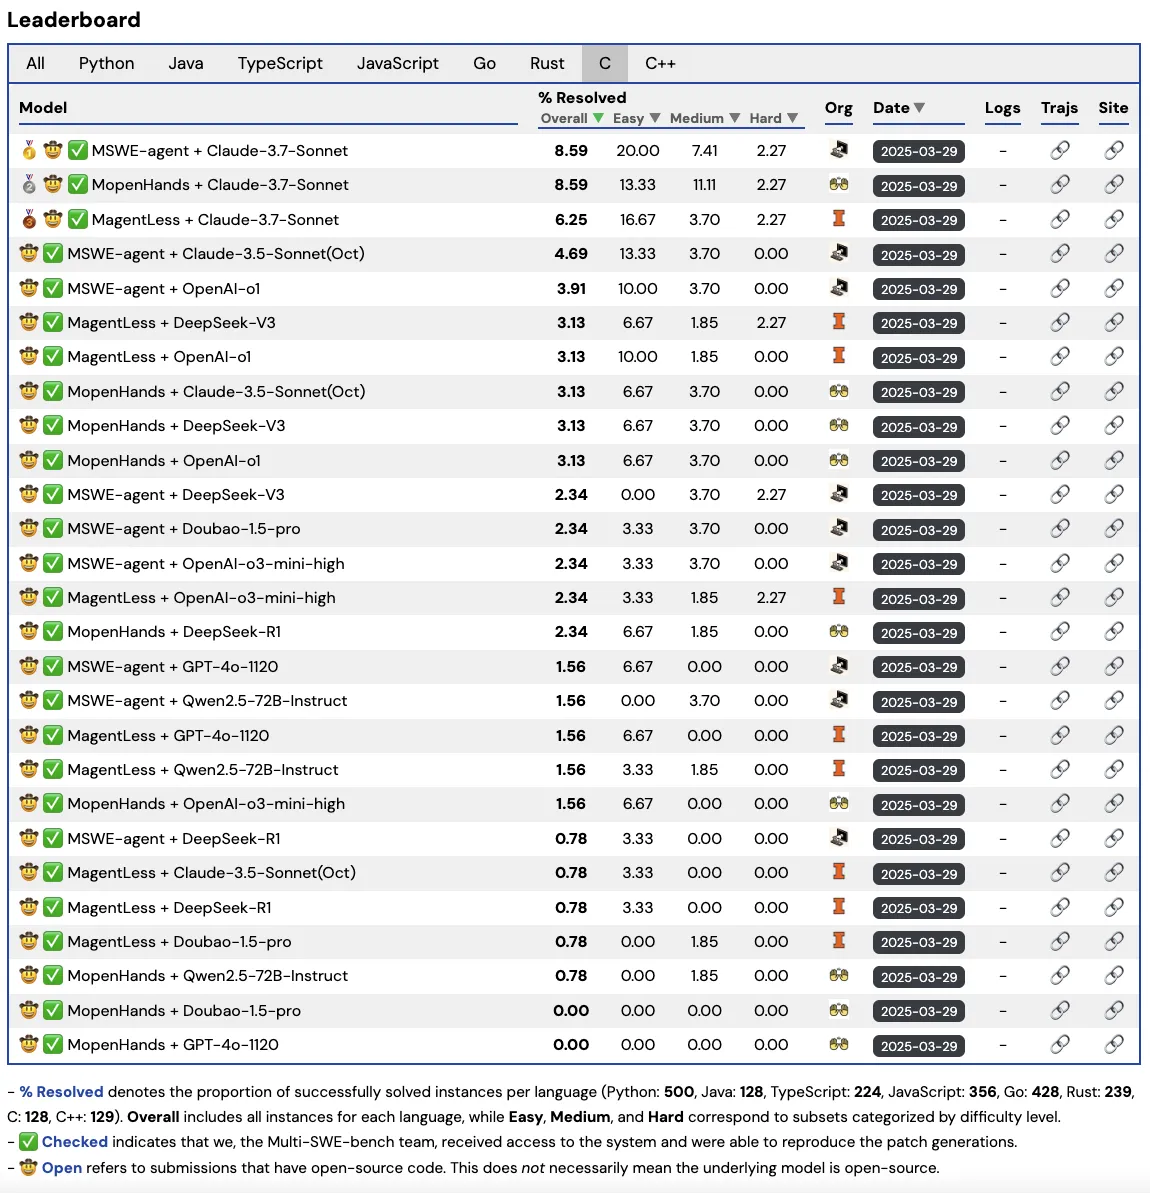Sort leaderboard by Date
The width and height of the screenshot is (1150, 1193).
(x=899, y=108)
